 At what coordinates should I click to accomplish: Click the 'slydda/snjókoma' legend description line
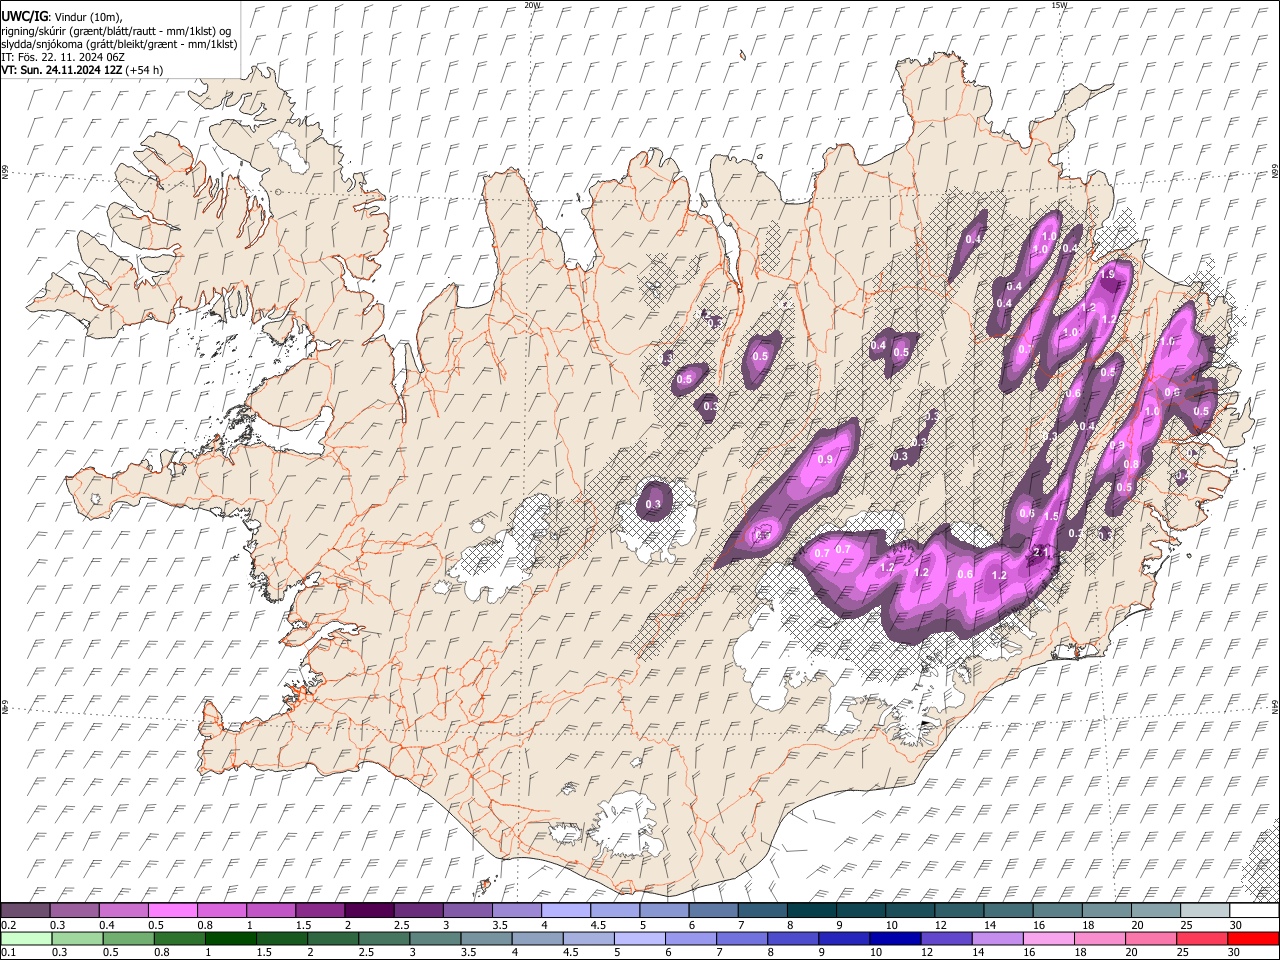pos(119,44)
